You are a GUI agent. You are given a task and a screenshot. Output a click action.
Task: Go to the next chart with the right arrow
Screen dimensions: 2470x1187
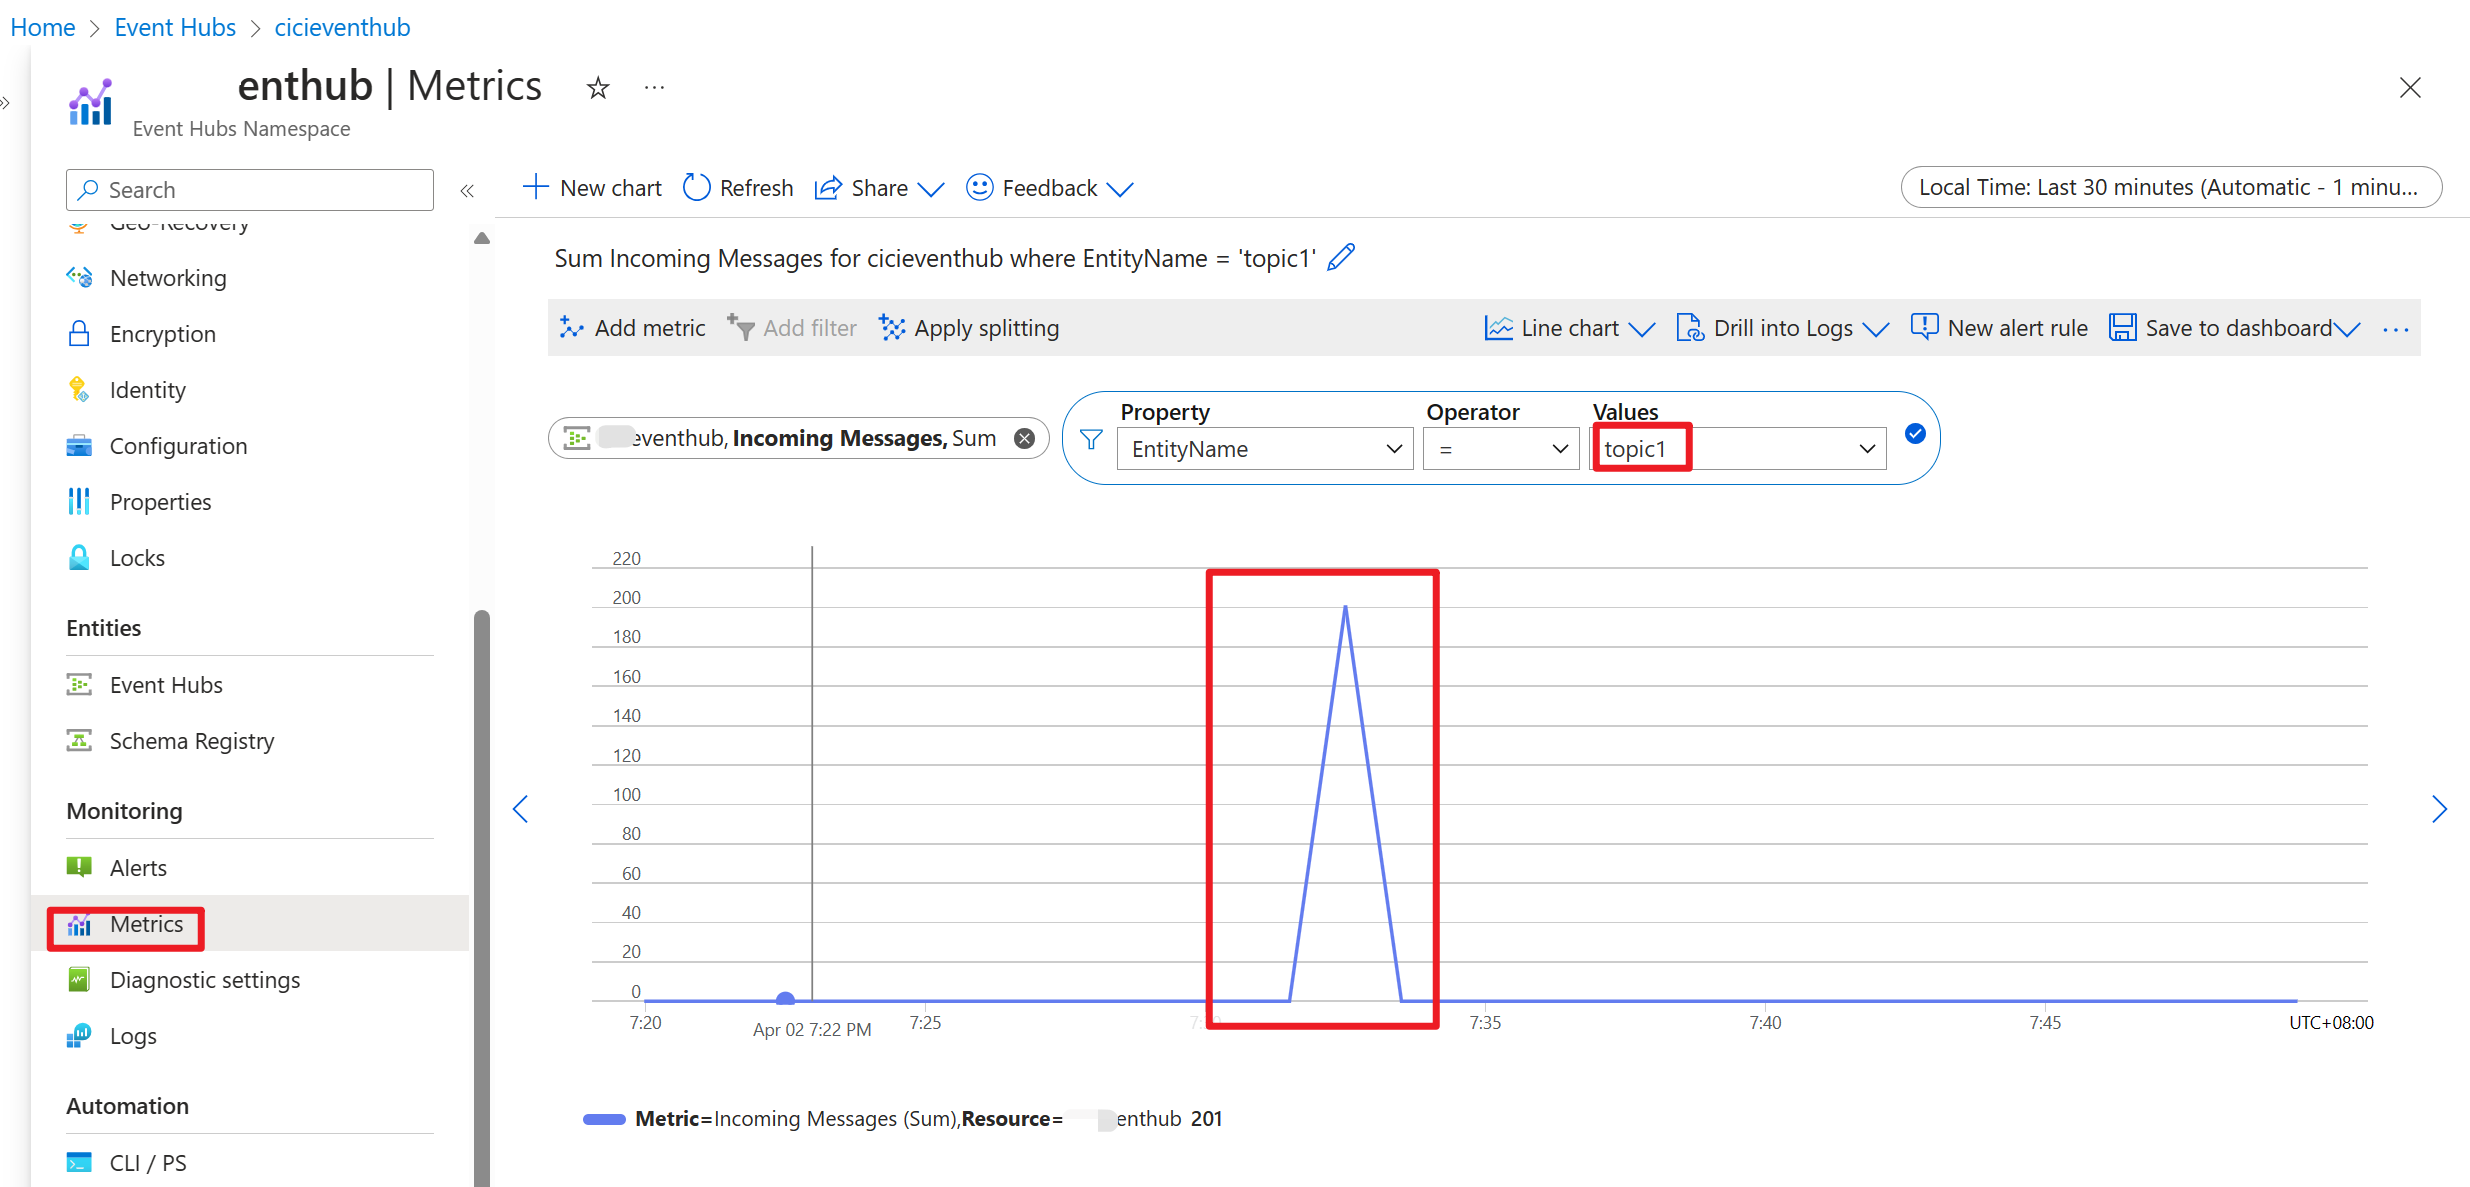pos(2439,809)
